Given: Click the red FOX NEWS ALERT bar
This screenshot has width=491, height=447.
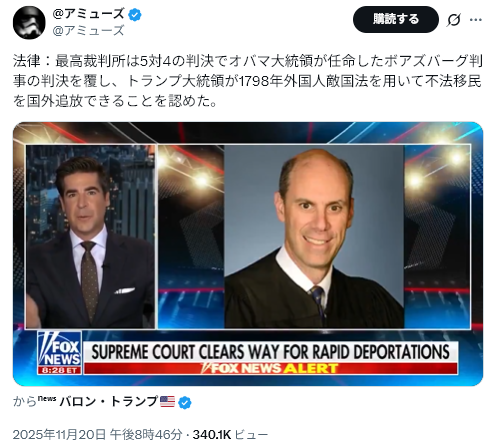Looking at the screenshot, I should click(270, 368).
